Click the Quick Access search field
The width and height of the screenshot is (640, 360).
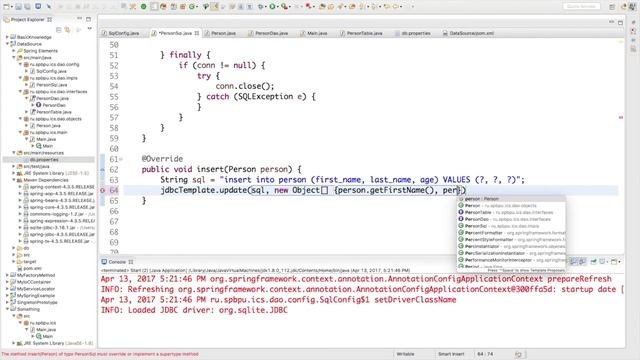pos(582,6)
